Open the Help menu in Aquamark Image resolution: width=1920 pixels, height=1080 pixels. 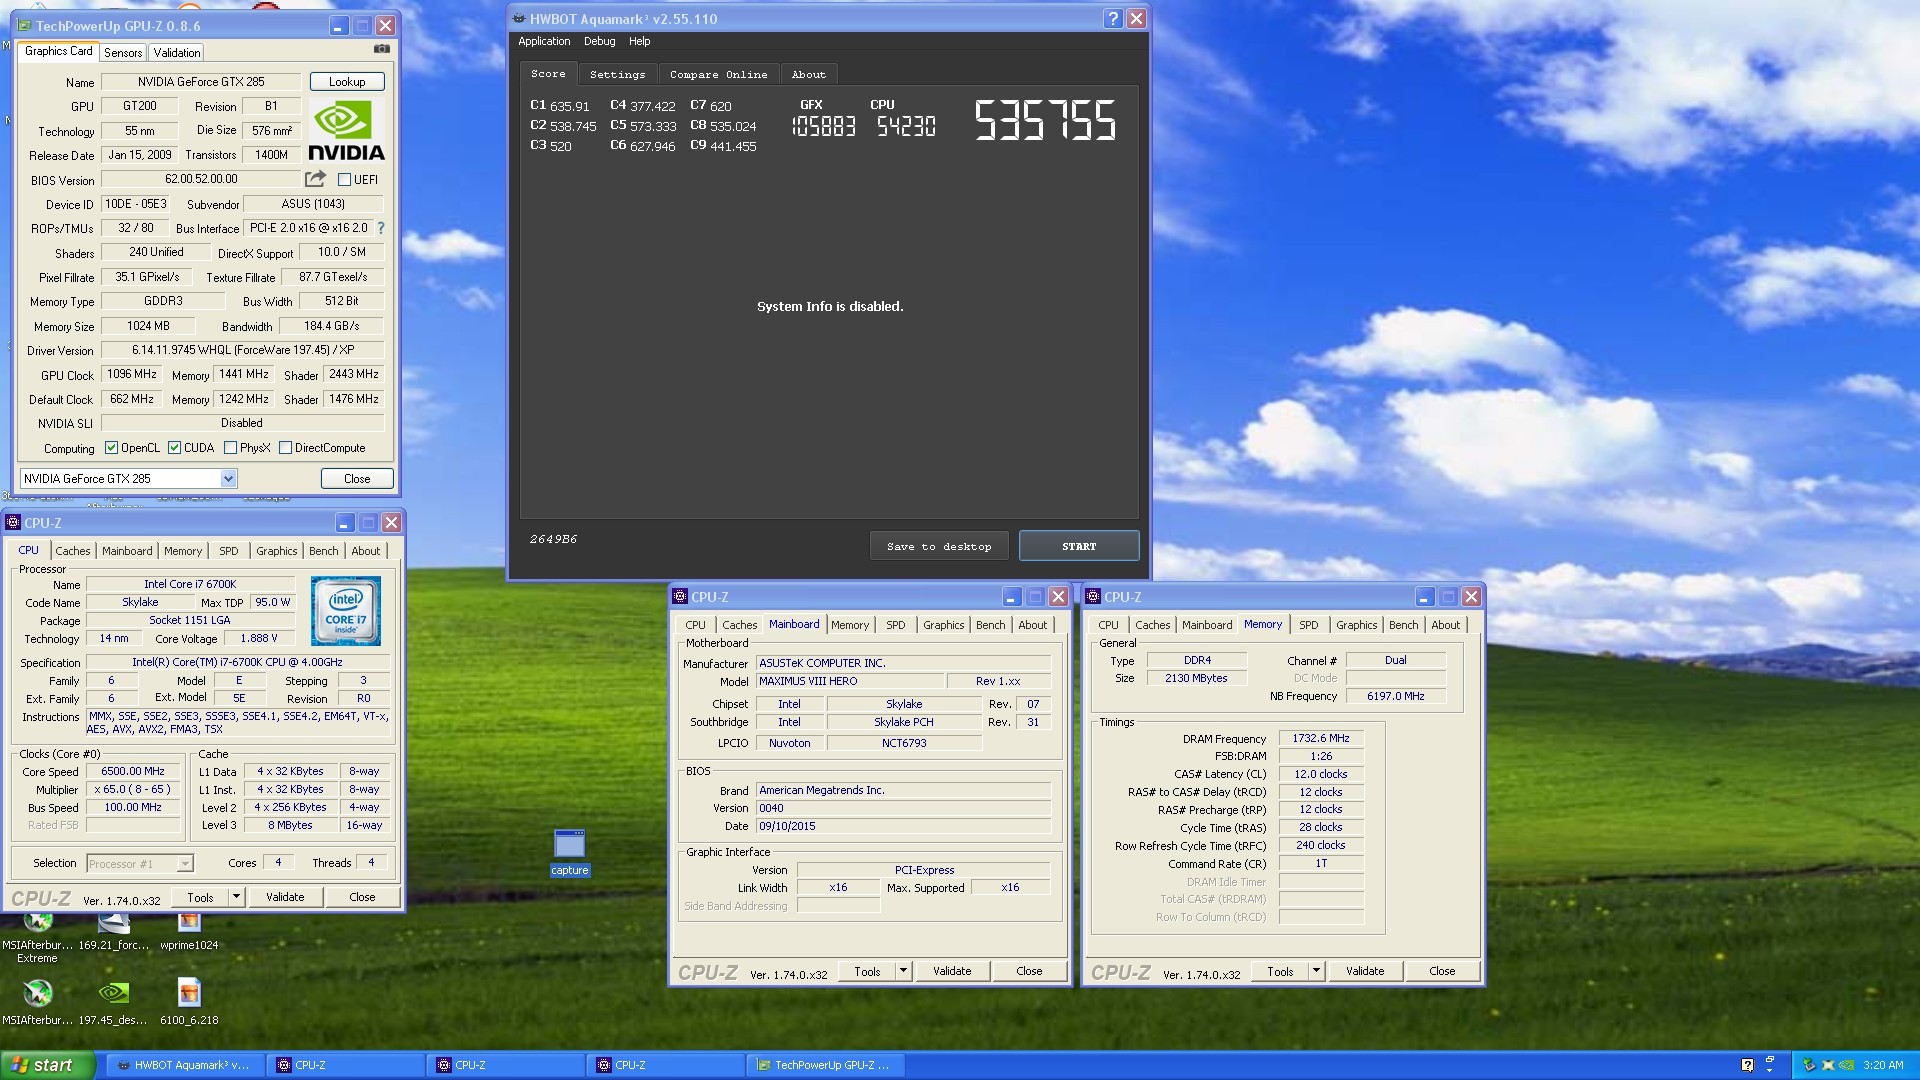click(x=639, y=41)
